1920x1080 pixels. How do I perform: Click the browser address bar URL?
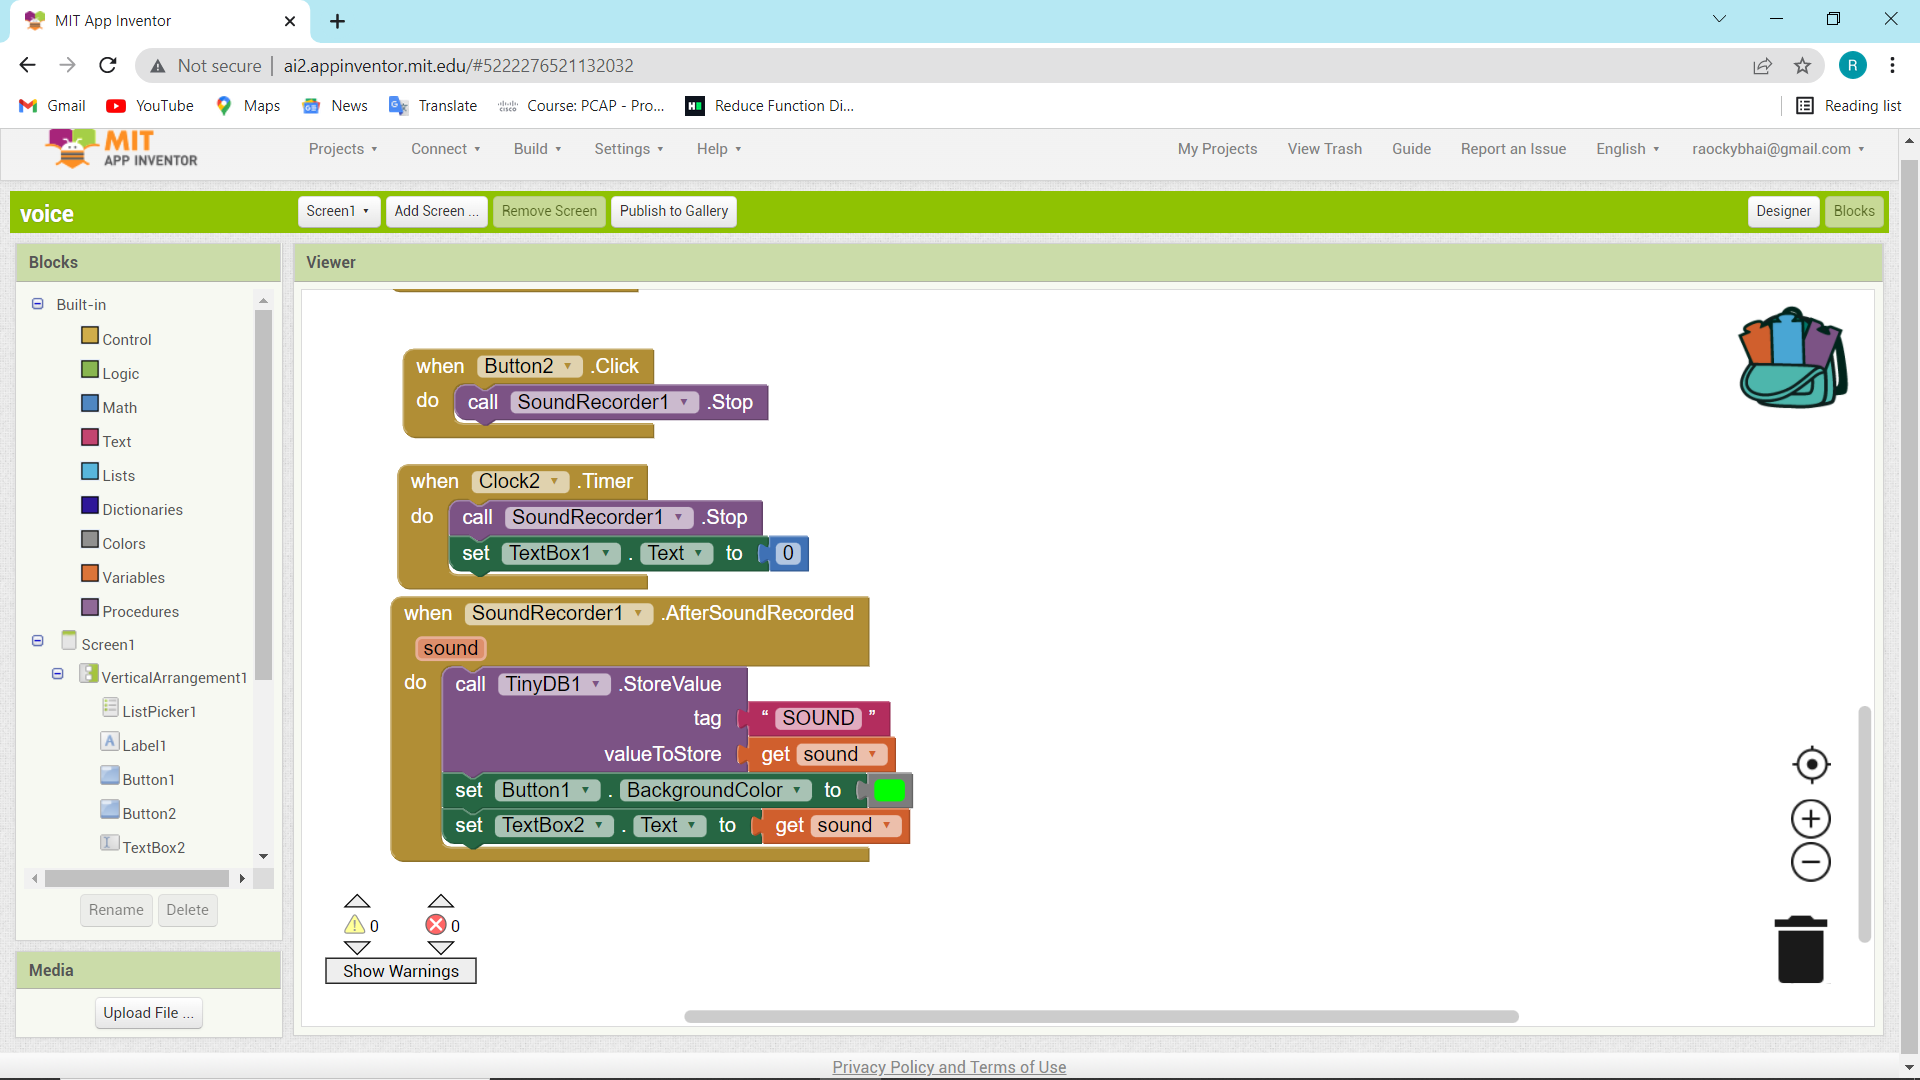pyautogui.click(x=458, y=66)
